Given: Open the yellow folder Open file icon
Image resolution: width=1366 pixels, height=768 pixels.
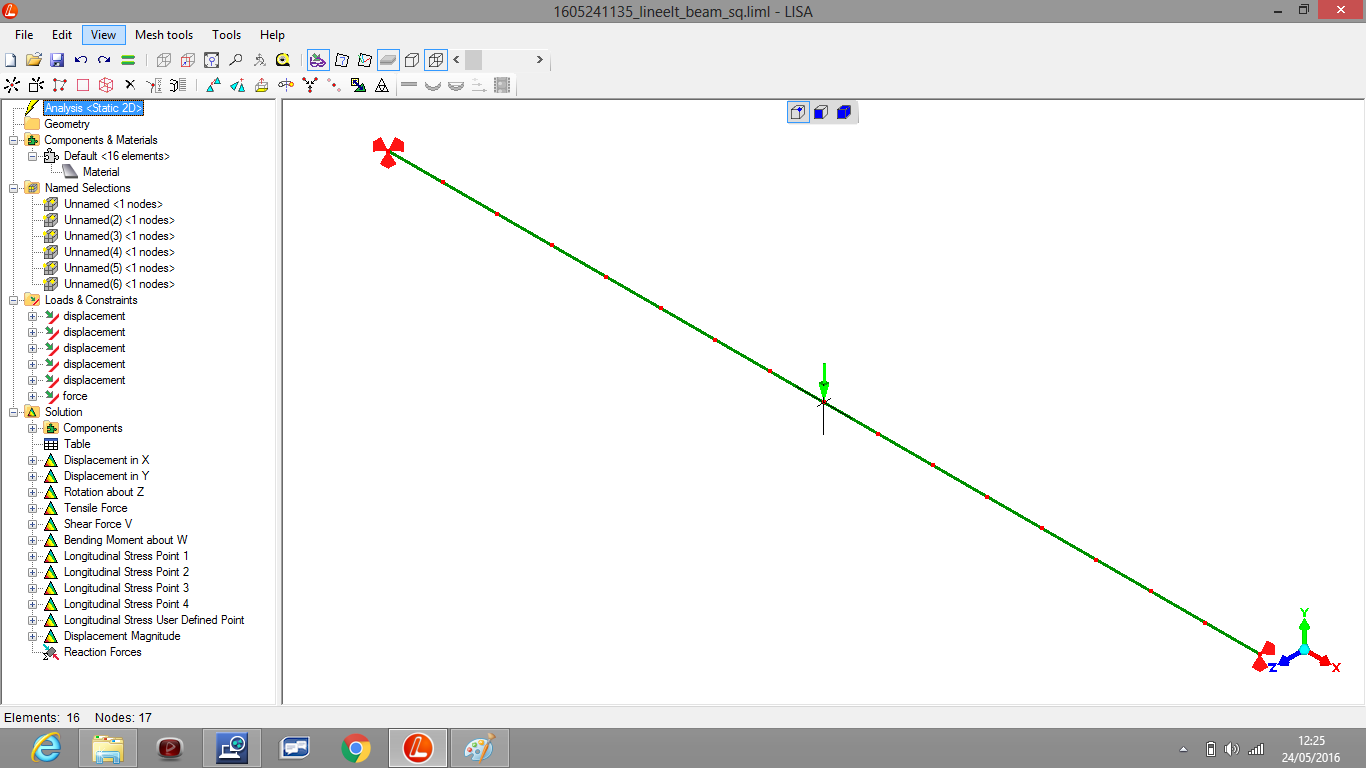Looking at the screenshot, I should point(34,60).
